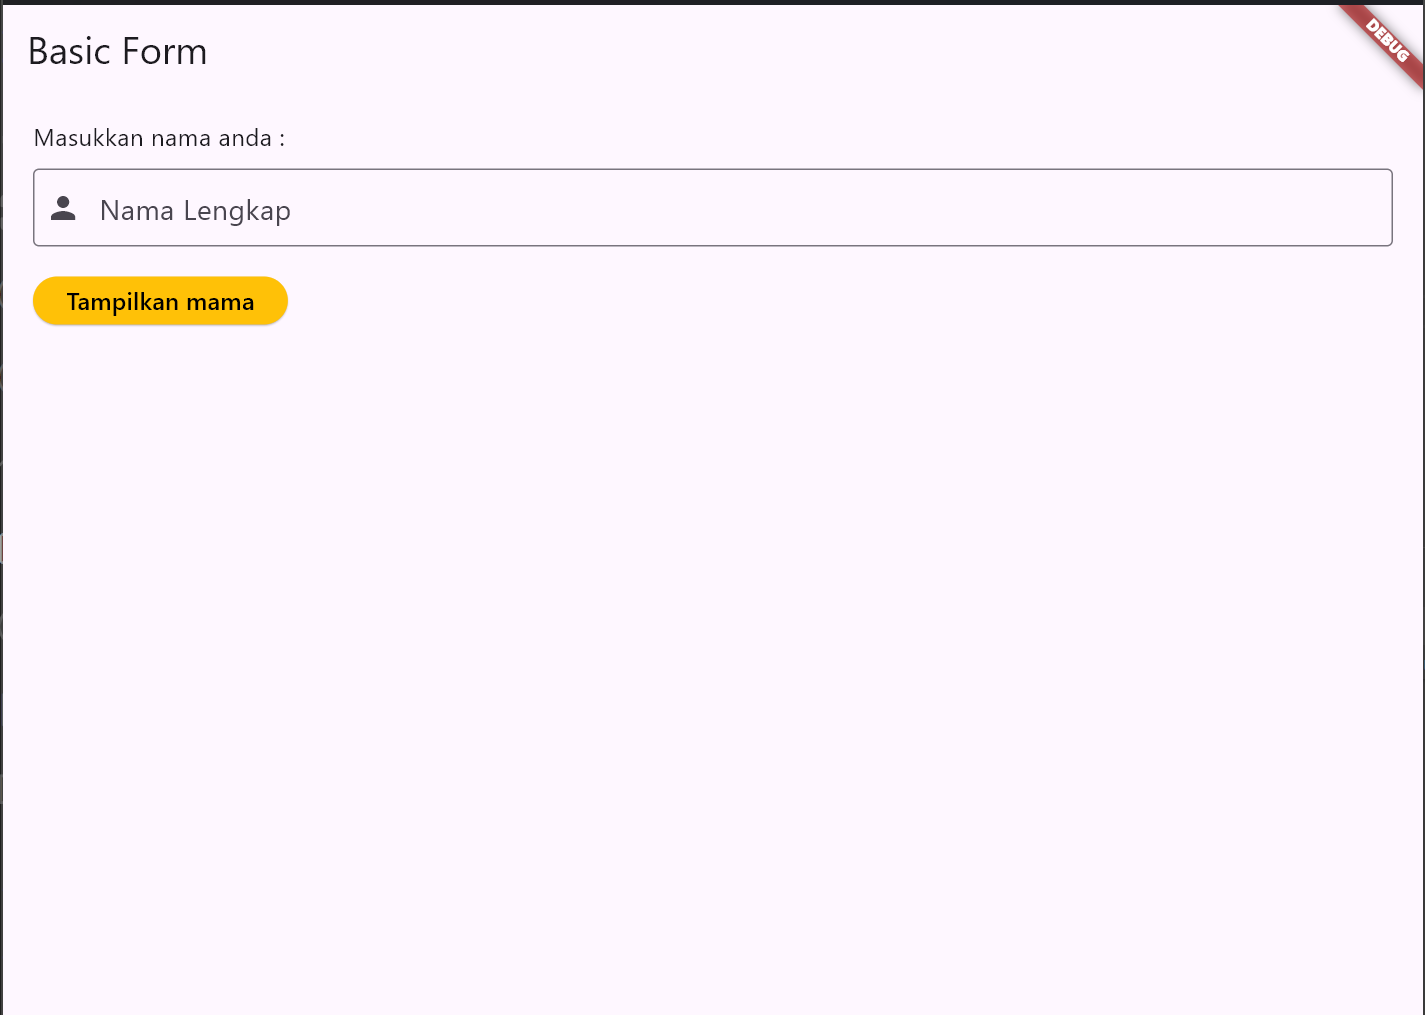This screenshot has width=1425, height=1015.
Task: Click the Nama Lengkap placeholder text
Action: point(195,211)
